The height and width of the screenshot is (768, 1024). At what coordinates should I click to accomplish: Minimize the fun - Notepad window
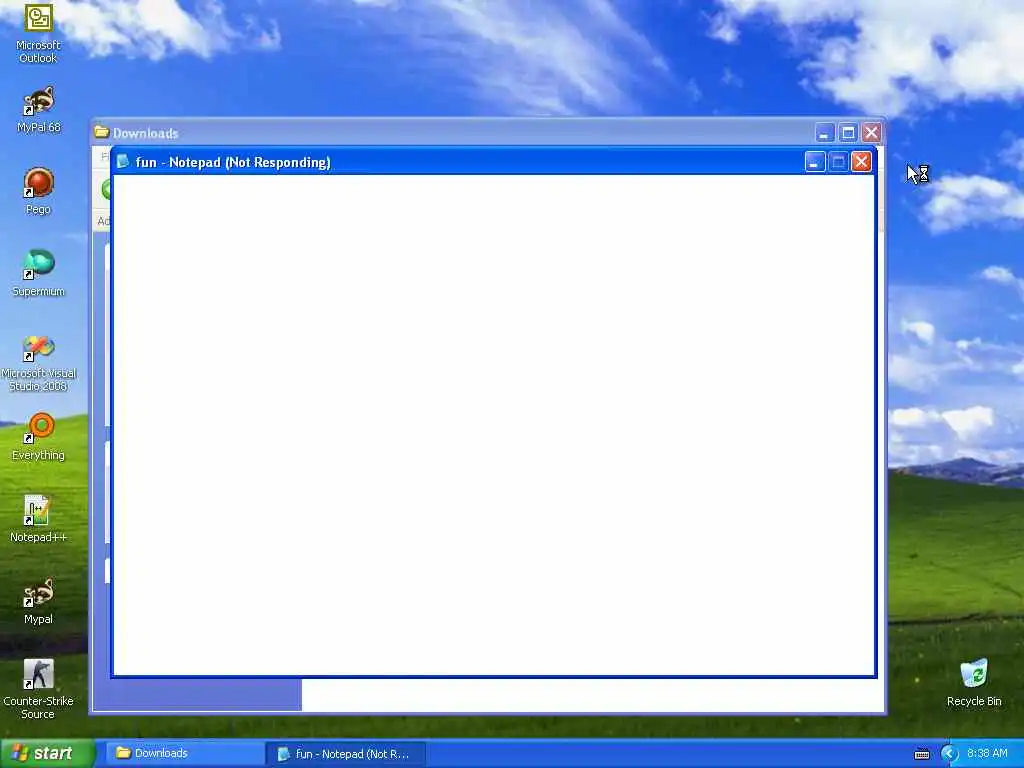pyautogui.click(x=814, y=162)
